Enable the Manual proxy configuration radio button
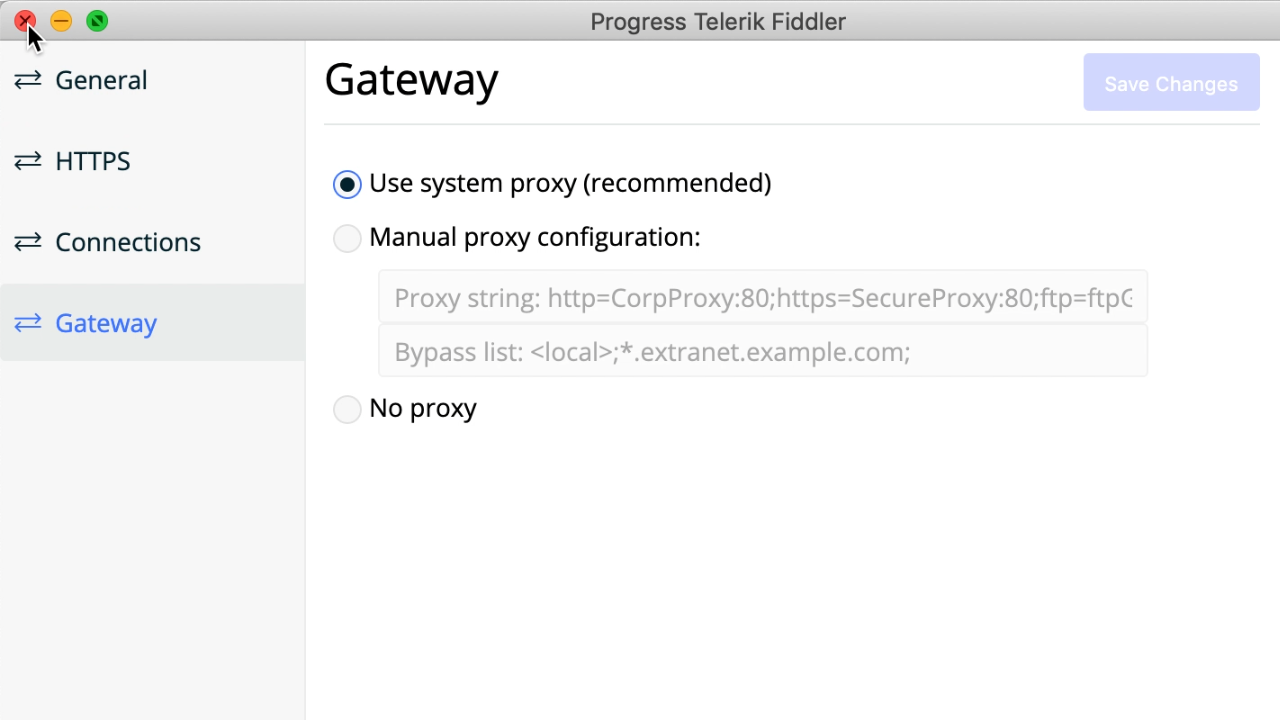The height and width of the screenshot is (720, 1280). coord(347,238)
